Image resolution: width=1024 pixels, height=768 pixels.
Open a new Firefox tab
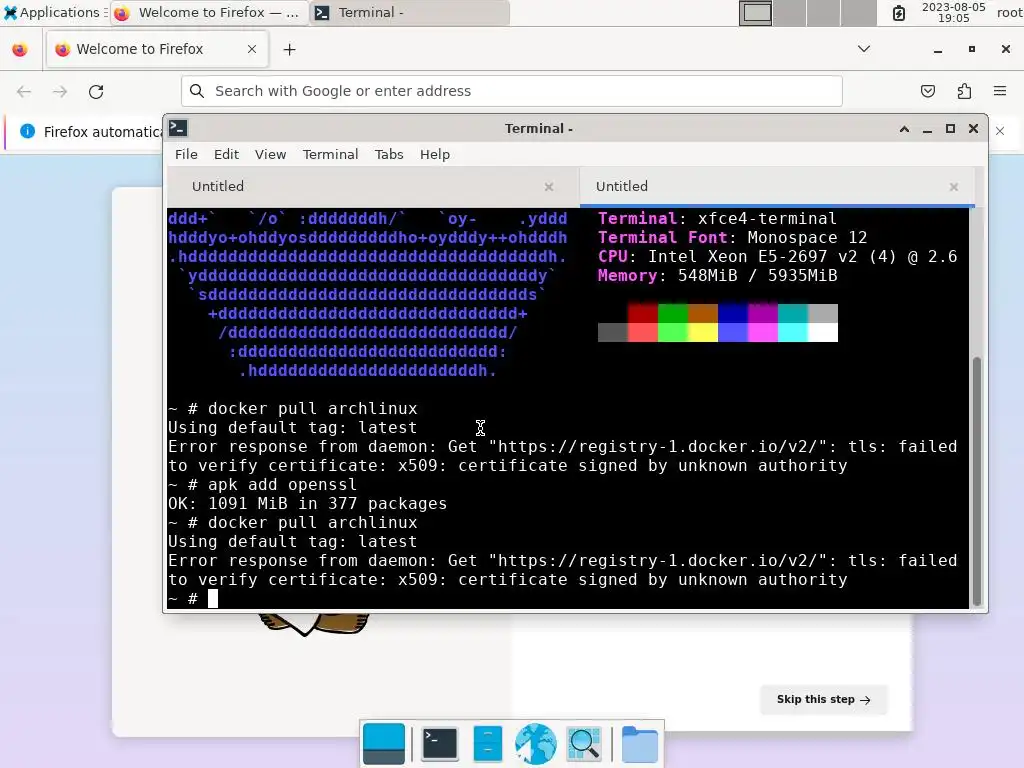[x=289, y=50]
